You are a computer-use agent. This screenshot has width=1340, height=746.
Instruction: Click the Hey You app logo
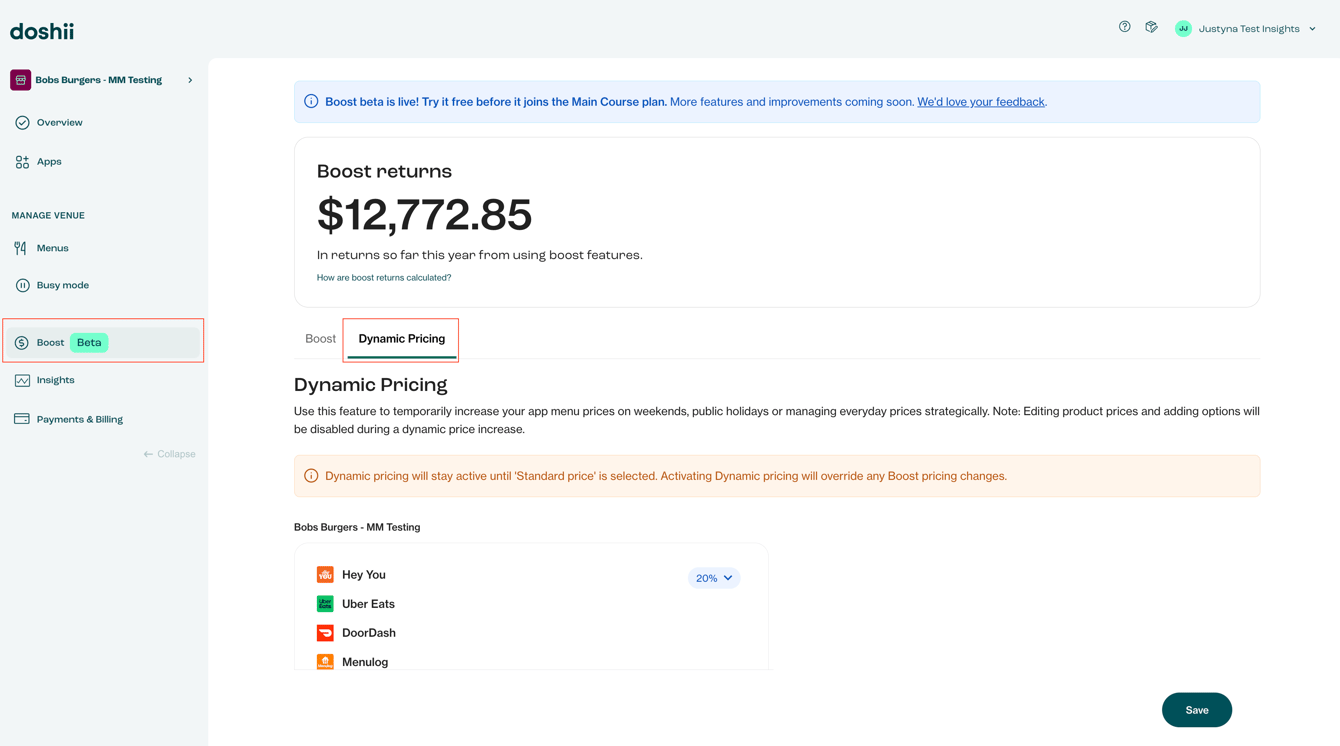[x=325, y=575]
